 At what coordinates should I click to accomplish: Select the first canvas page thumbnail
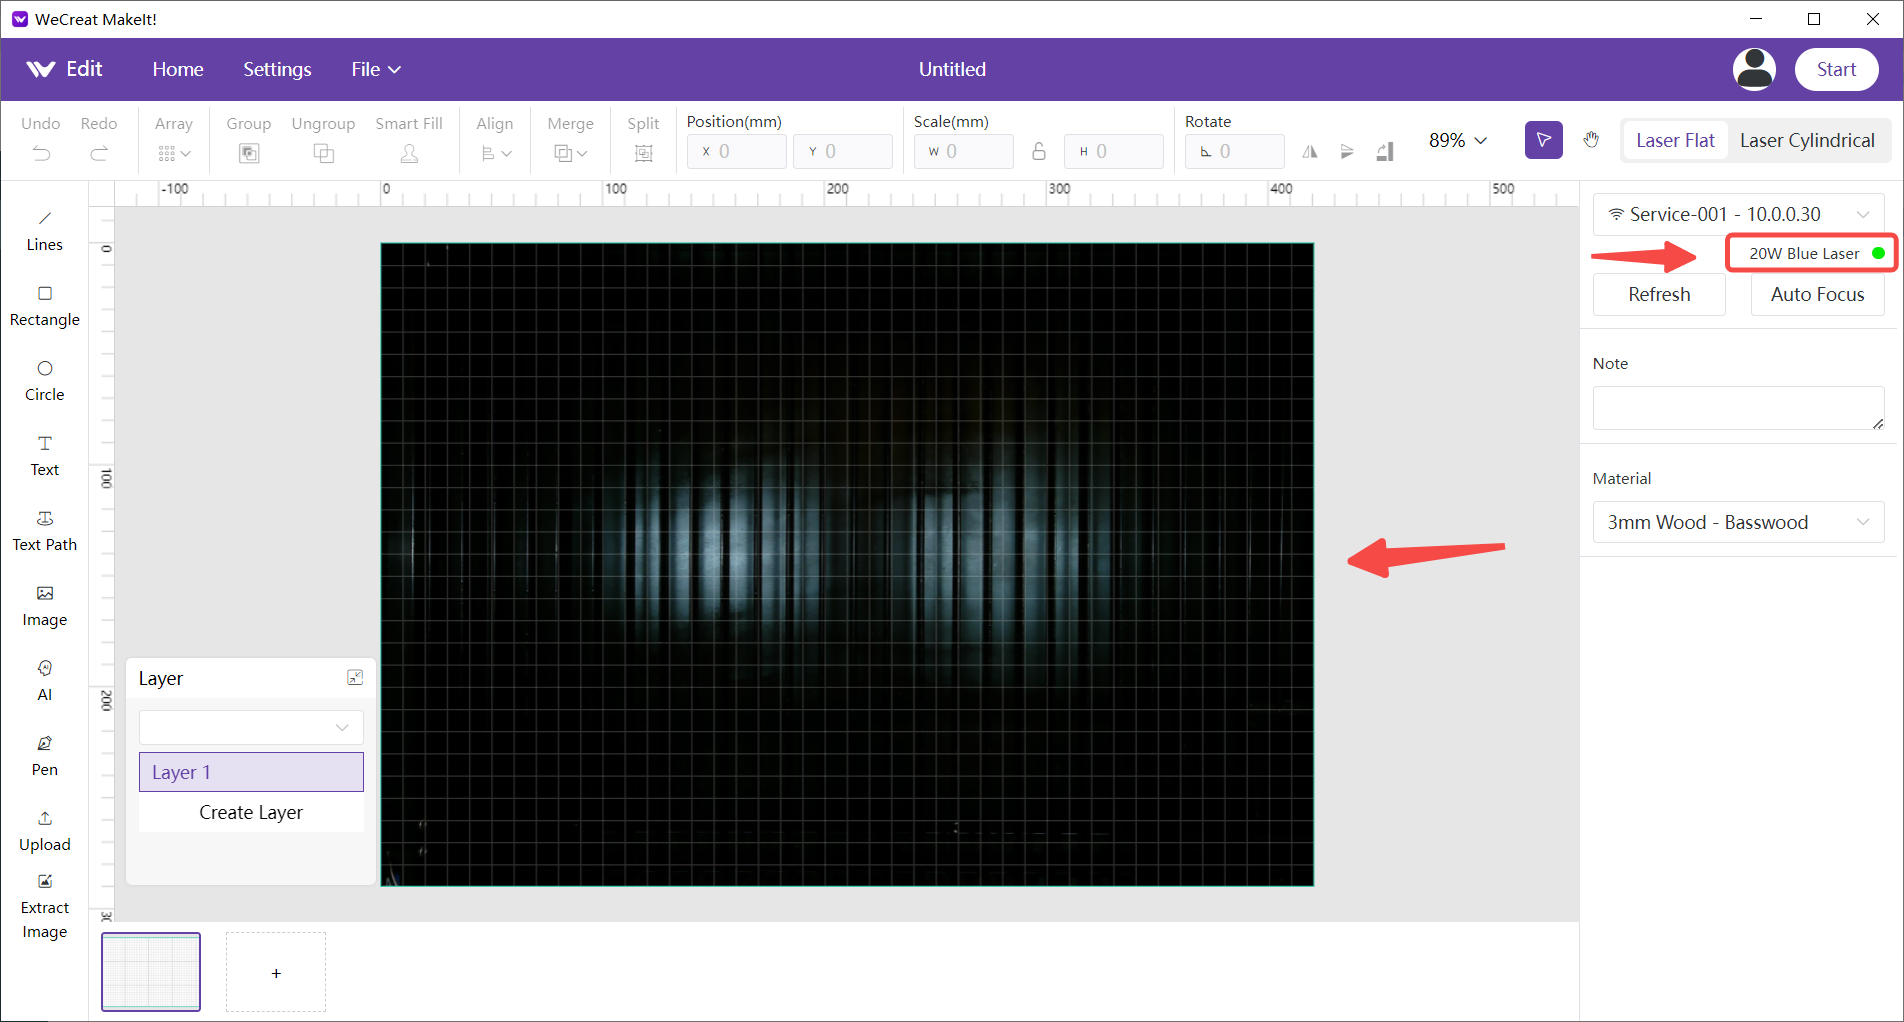pos(151,972)
